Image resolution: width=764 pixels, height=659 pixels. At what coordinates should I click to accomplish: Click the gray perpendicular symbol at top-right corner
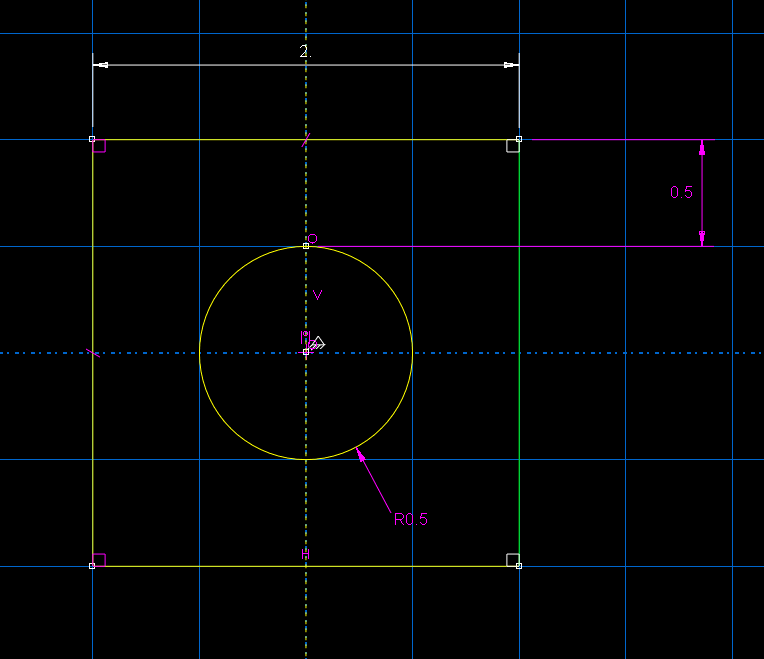[x=512, y=146]
